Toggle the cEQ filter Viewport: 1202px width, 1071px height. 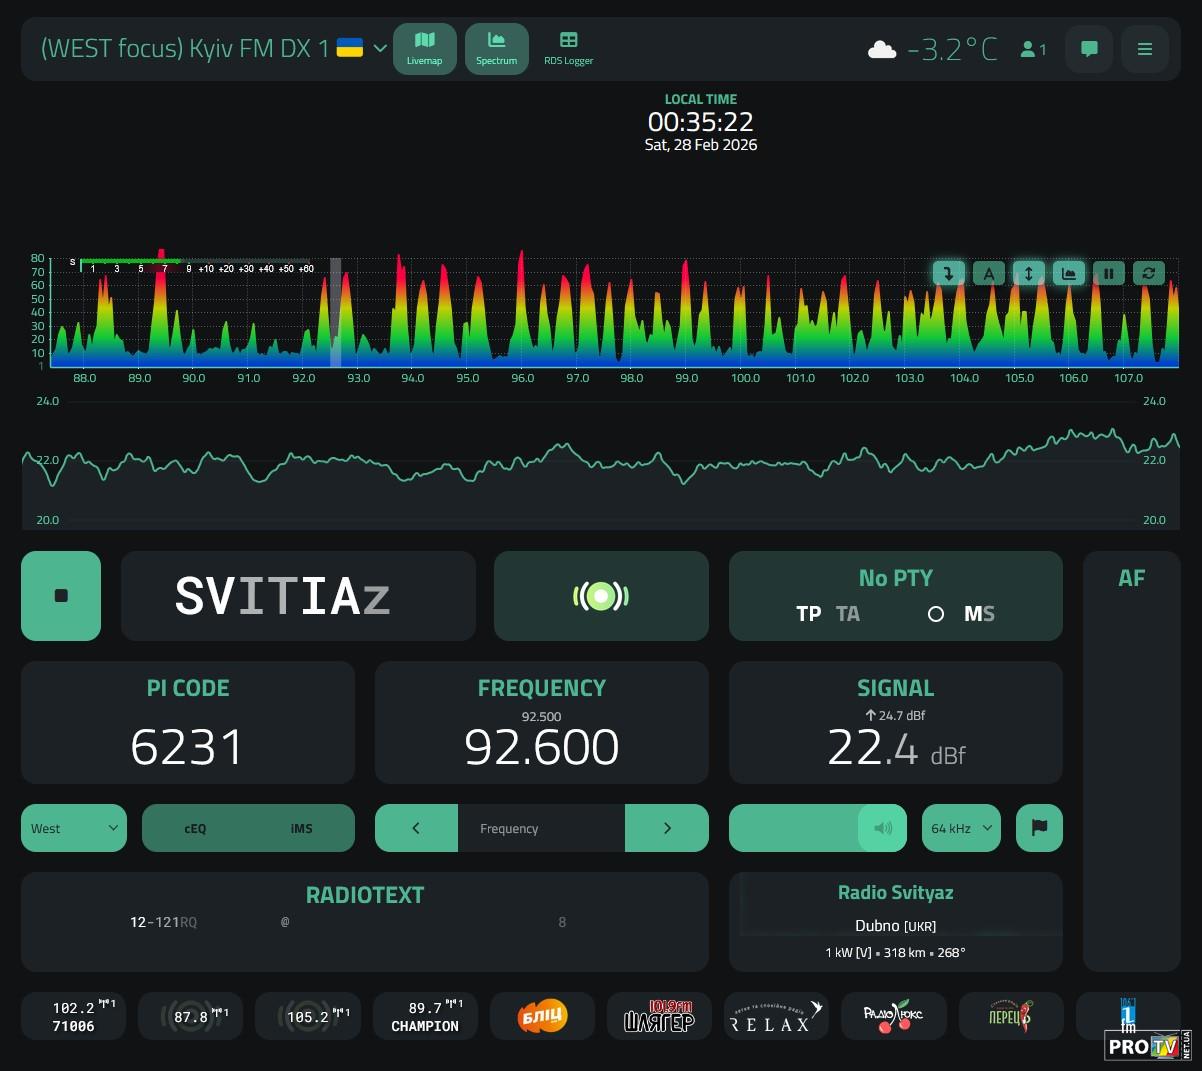195,828
